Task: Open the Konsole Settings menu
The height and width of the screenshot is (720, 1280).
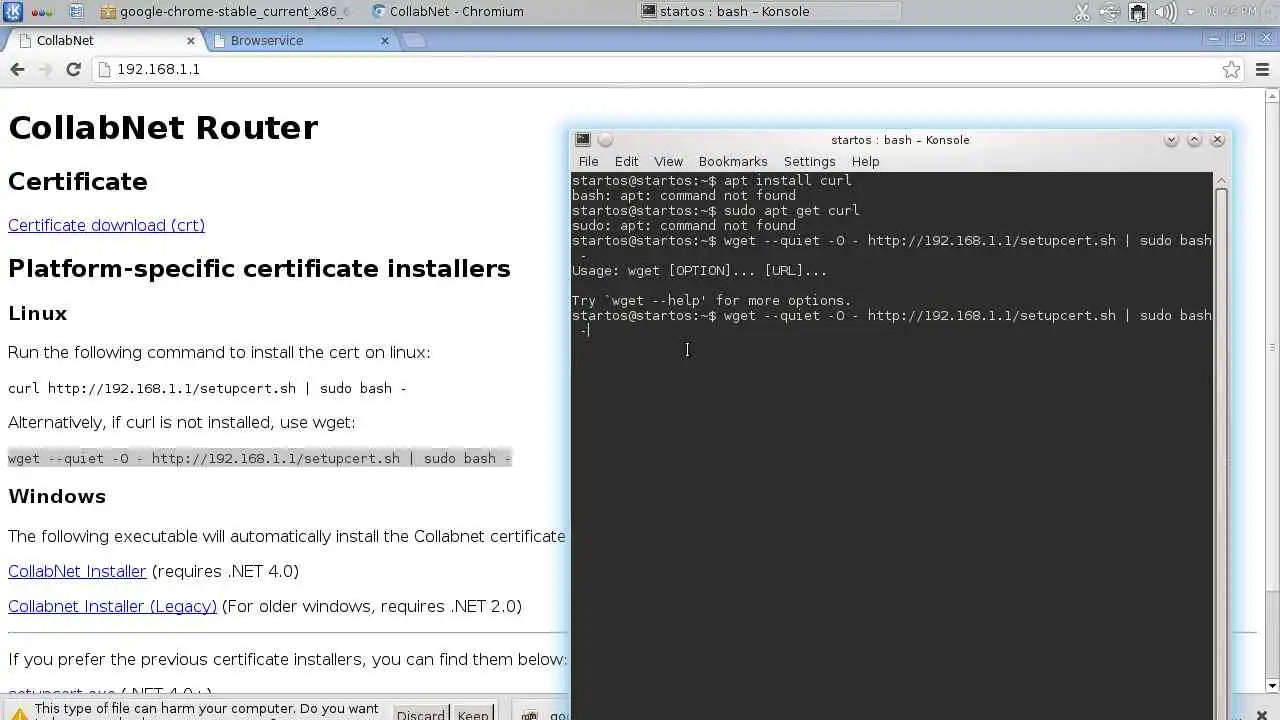Action: coord(809,161)
